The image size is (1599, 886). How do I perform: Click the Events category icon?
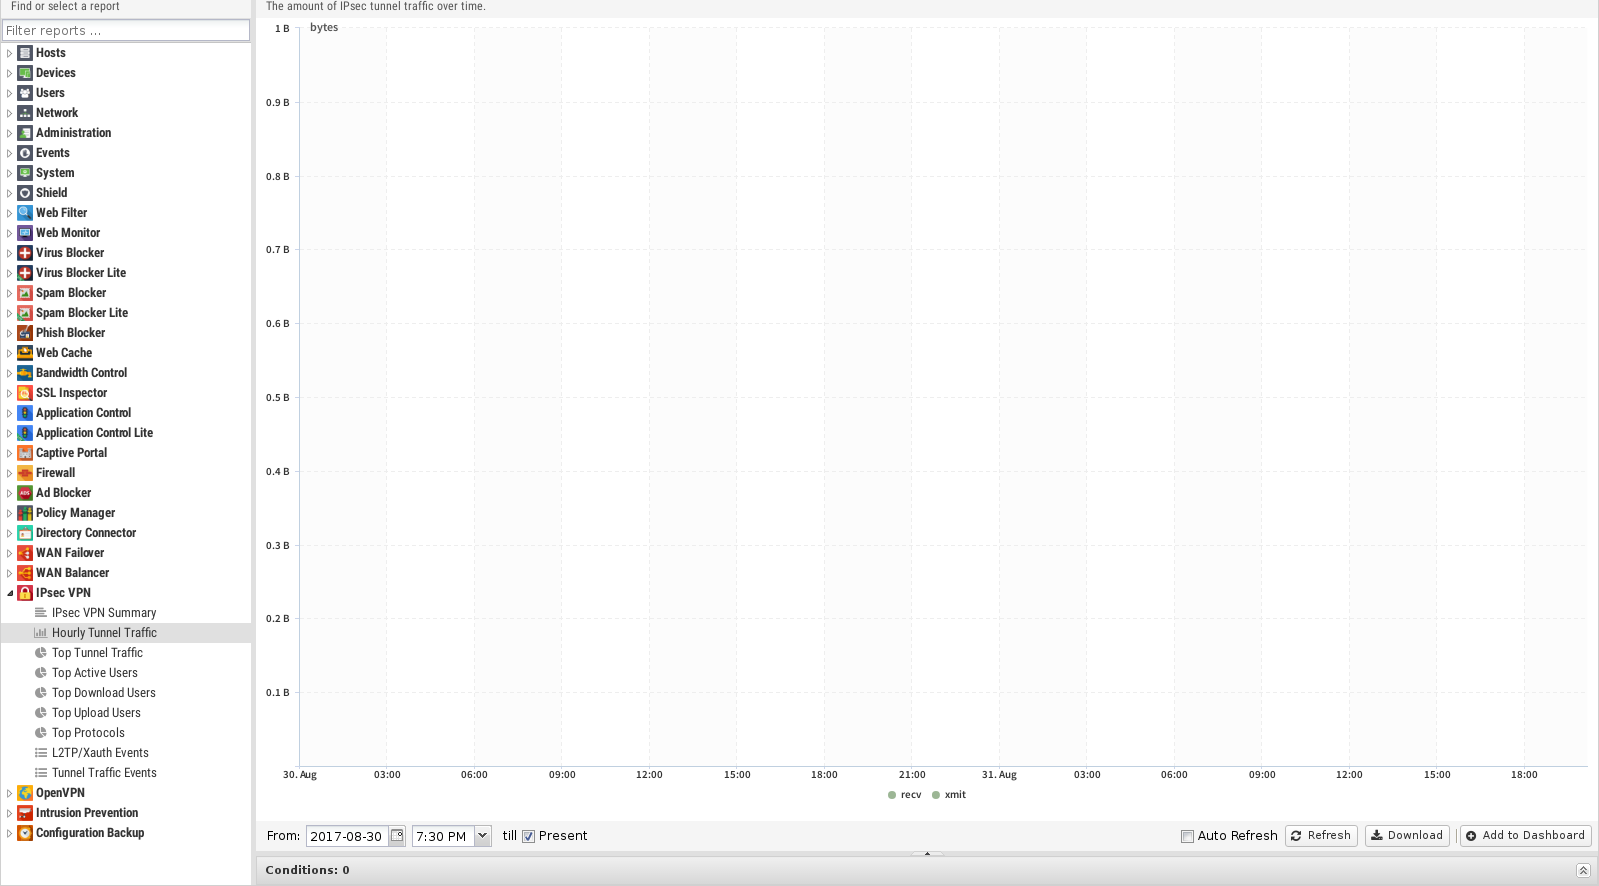(25, 153)
